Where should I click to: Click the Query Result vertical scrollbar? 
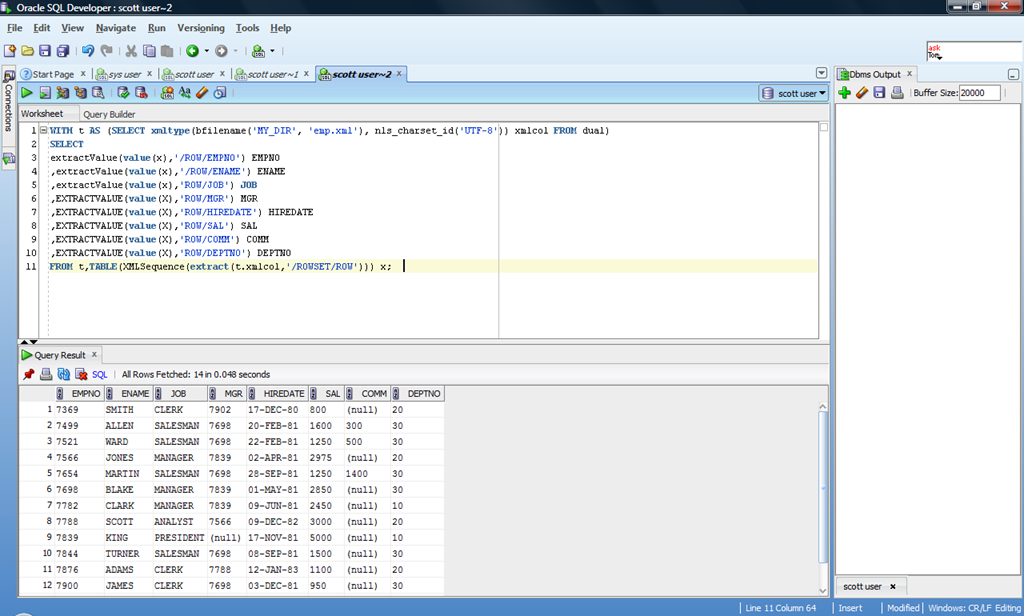pyautogui.click(x=823, y=496)
